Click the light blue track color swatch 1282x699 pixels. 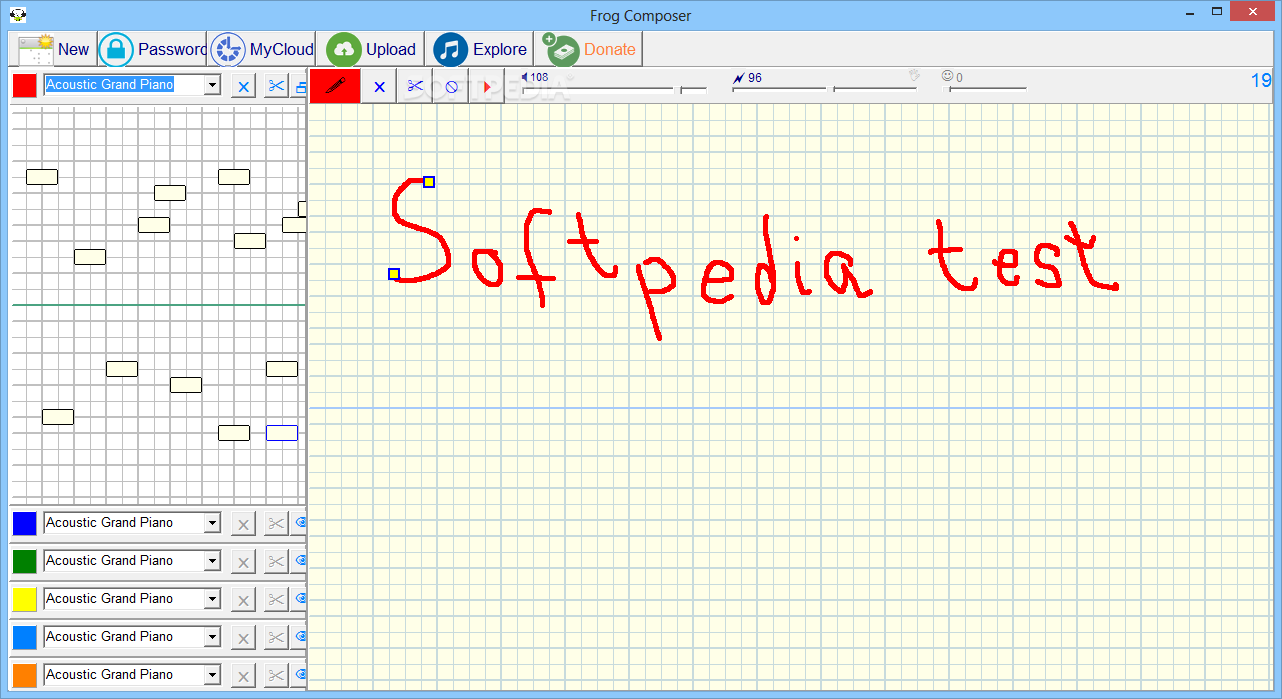click(25, 638)
